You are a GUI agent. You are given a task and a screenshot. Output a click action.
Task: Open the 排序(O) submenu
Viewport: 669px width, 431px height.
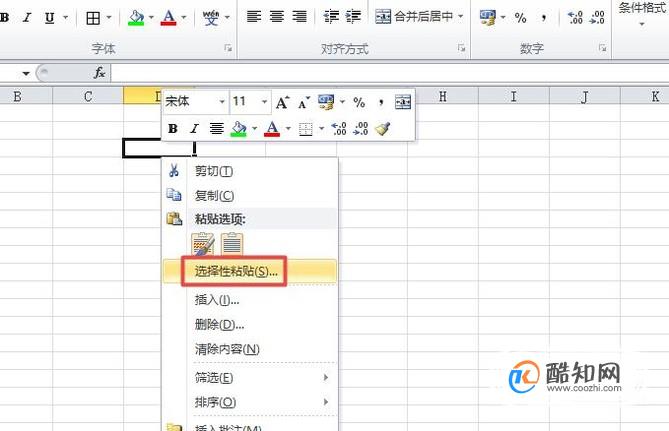(x=250, y=402)
